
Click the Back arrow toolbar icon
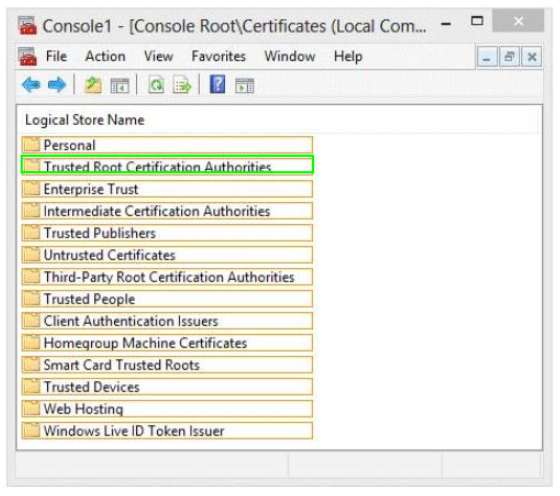click(x=31, y=85)
